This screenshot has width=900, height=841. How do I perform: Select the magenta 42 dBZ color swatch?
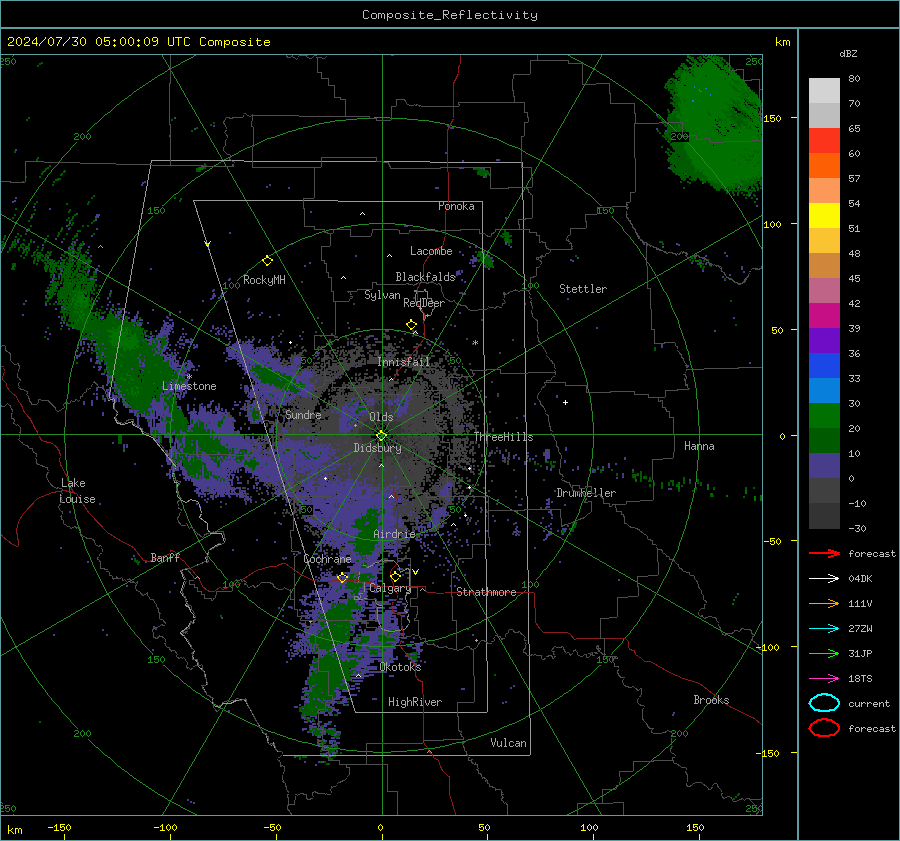pos(824,315)
